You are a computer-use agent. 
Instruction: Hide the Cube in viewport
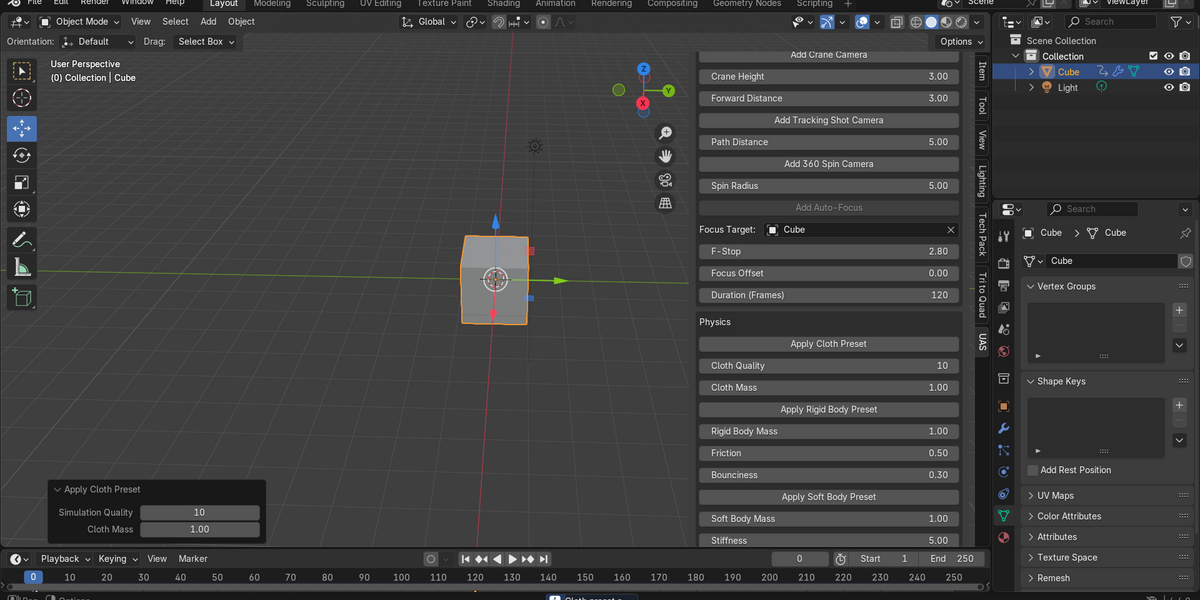coord(1168,72)
